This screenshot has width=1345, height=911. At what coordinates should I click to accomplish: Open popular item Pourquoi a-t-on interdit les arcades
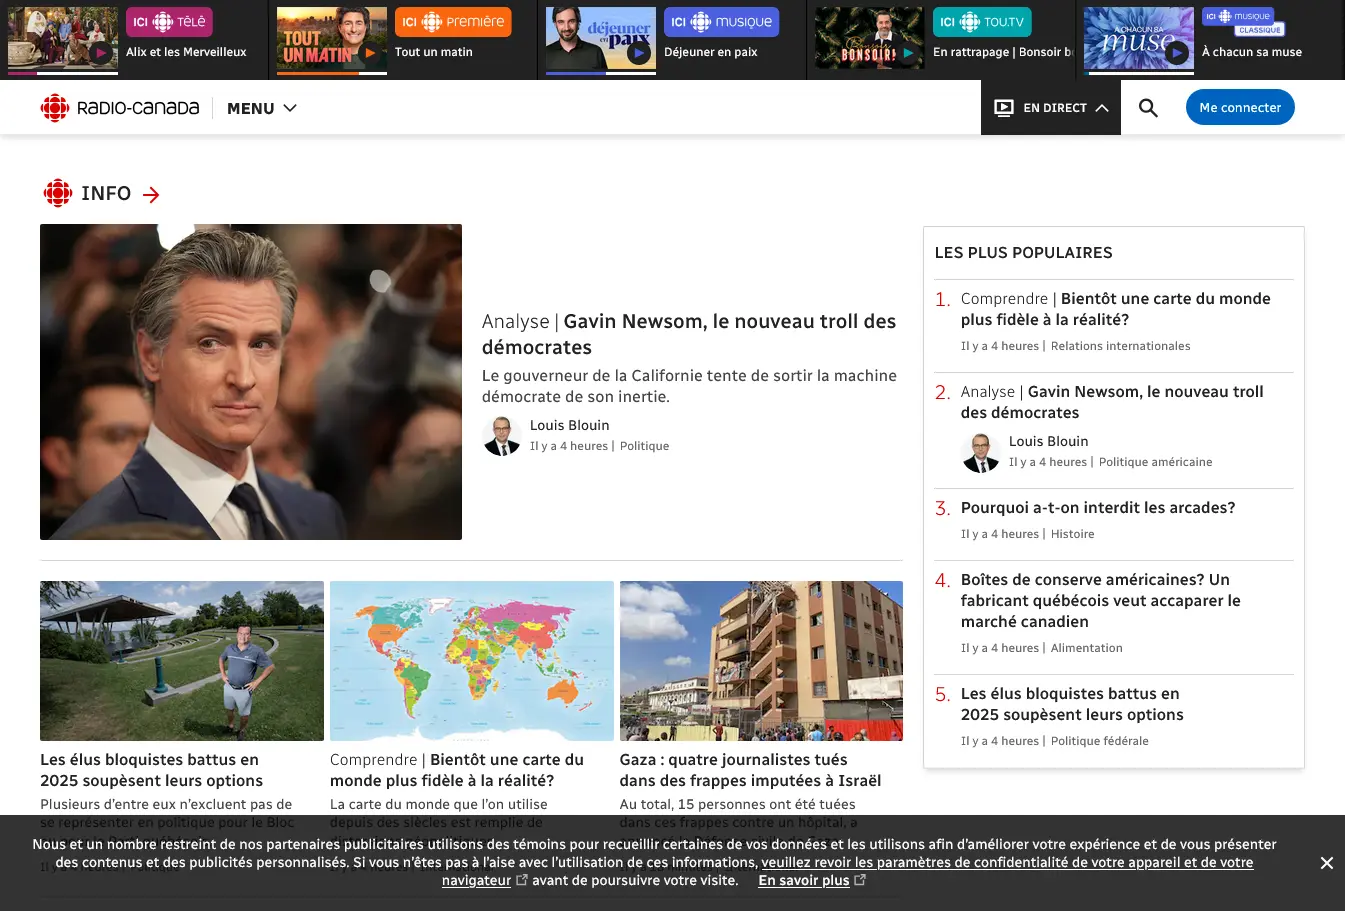pyautogui.click(x=1097, y=508)
